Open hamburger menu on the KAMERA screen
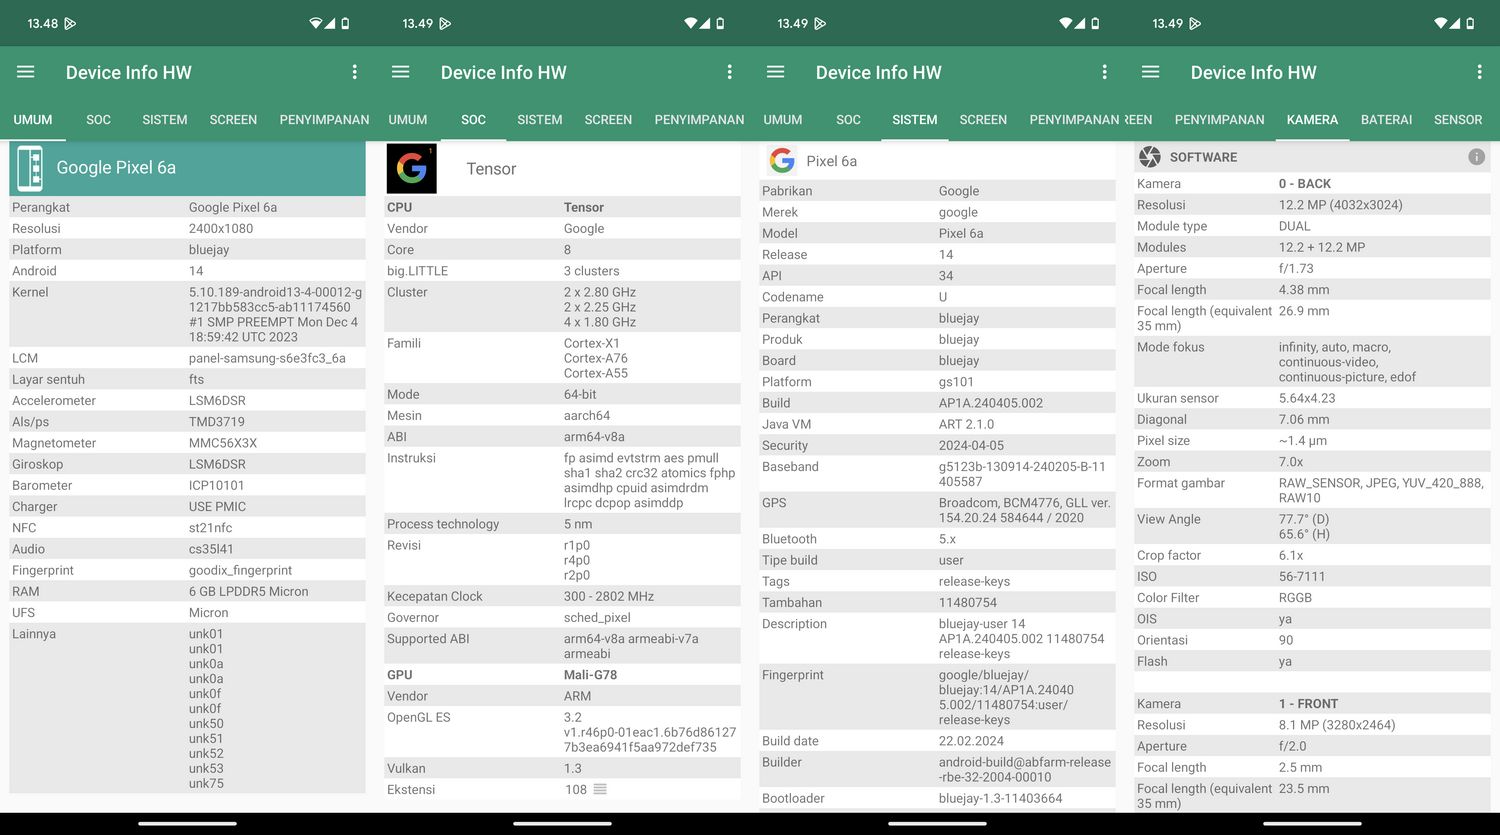The image size is (1500, 835). (1151, 72)
